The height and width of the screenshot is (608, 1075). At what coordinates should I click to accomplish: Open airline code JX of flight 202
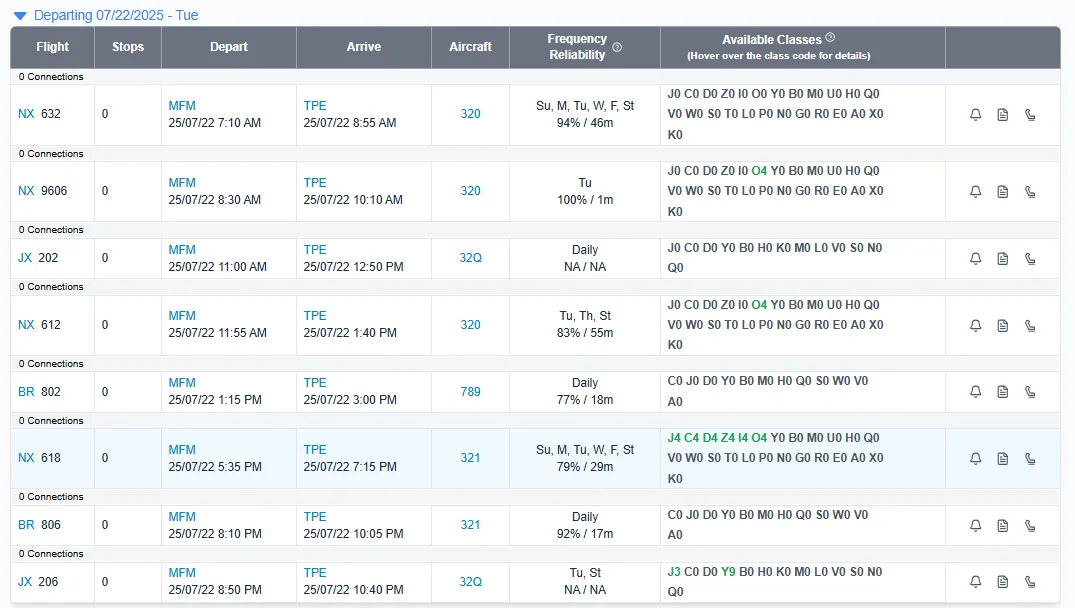pyautogui.click(x=25, y=258)
